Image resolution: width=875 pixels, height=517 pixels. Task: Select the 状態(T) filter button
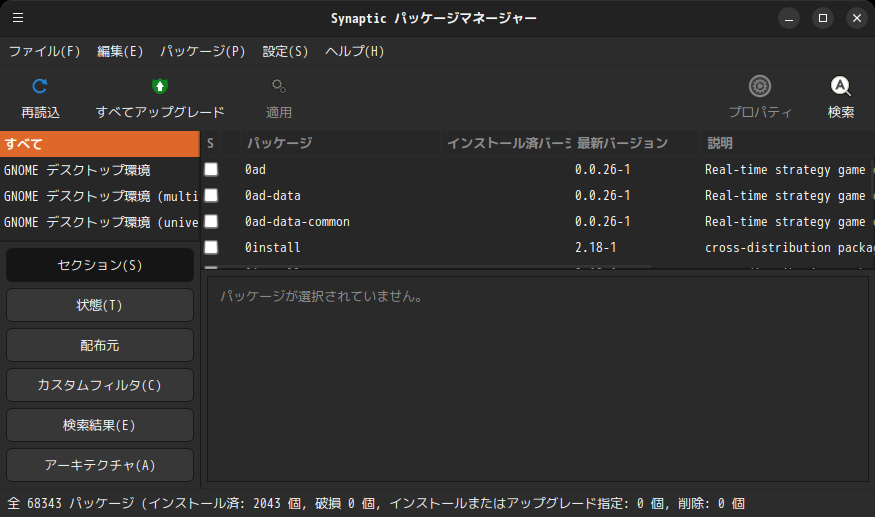pos(100,305)
